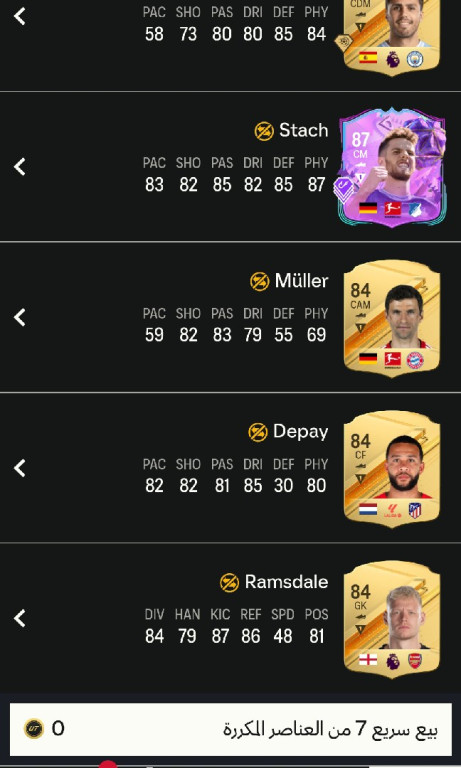Click untradeable icon beside Depay name
Image resolution: width=461 pixels, height=768 pixels.
pyautogui.click(x=258, y=432)
